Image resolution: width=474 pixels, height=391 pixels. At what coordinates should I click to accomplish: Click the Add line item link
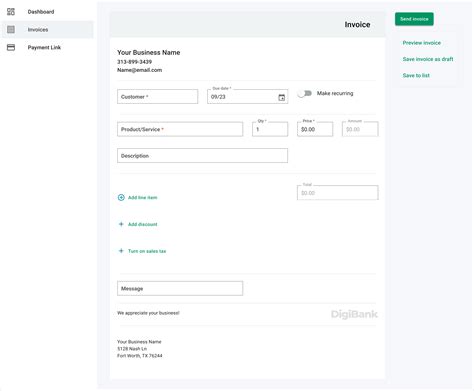tap(142, 197)
